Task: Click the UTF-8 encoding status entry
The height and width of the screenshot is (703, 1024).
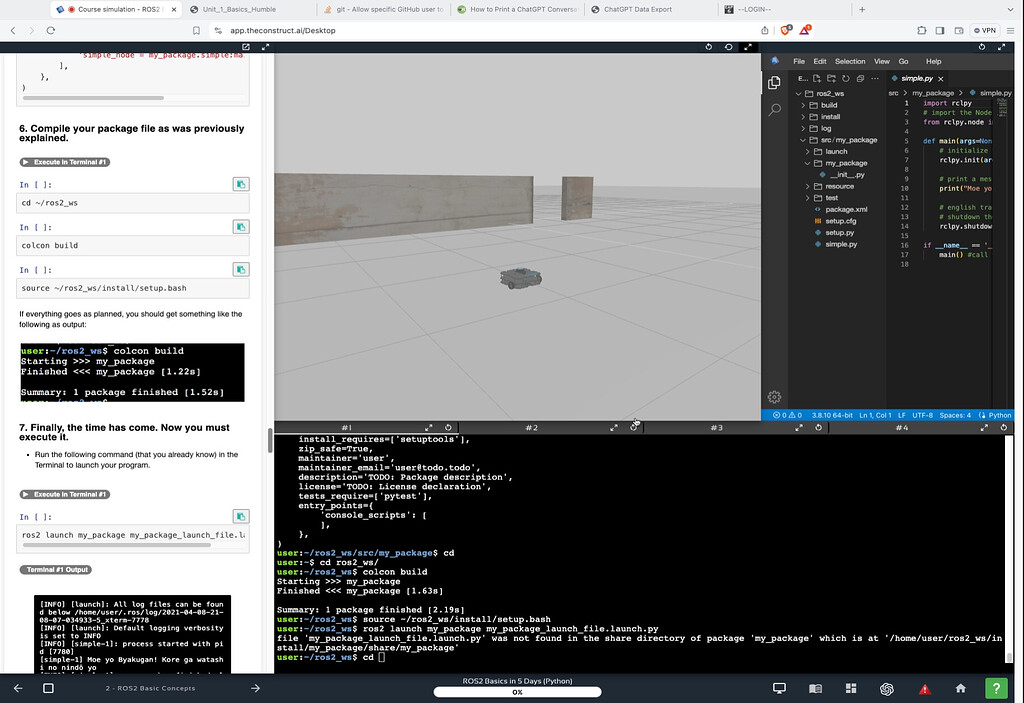Action: pos(922,415)
